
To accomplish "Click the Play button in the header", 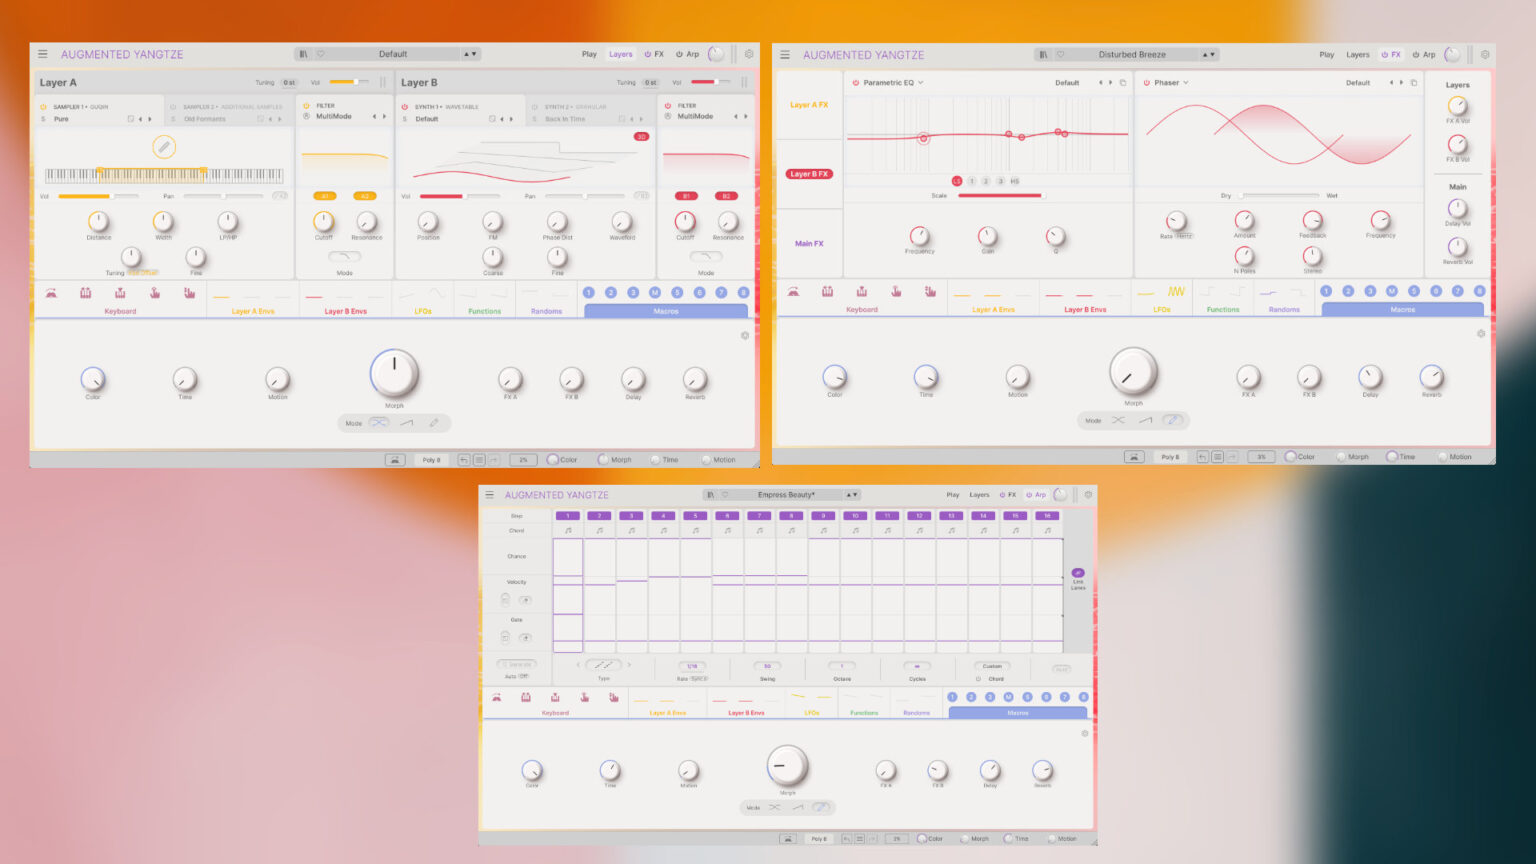I will (589, 54).
